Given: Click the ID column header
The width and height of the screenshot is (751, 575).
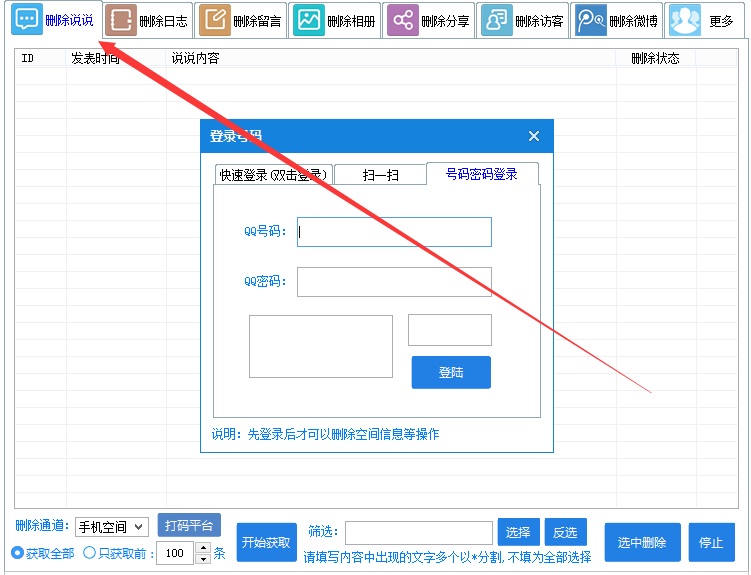Looking at the screenshot, I should point(41,58).
